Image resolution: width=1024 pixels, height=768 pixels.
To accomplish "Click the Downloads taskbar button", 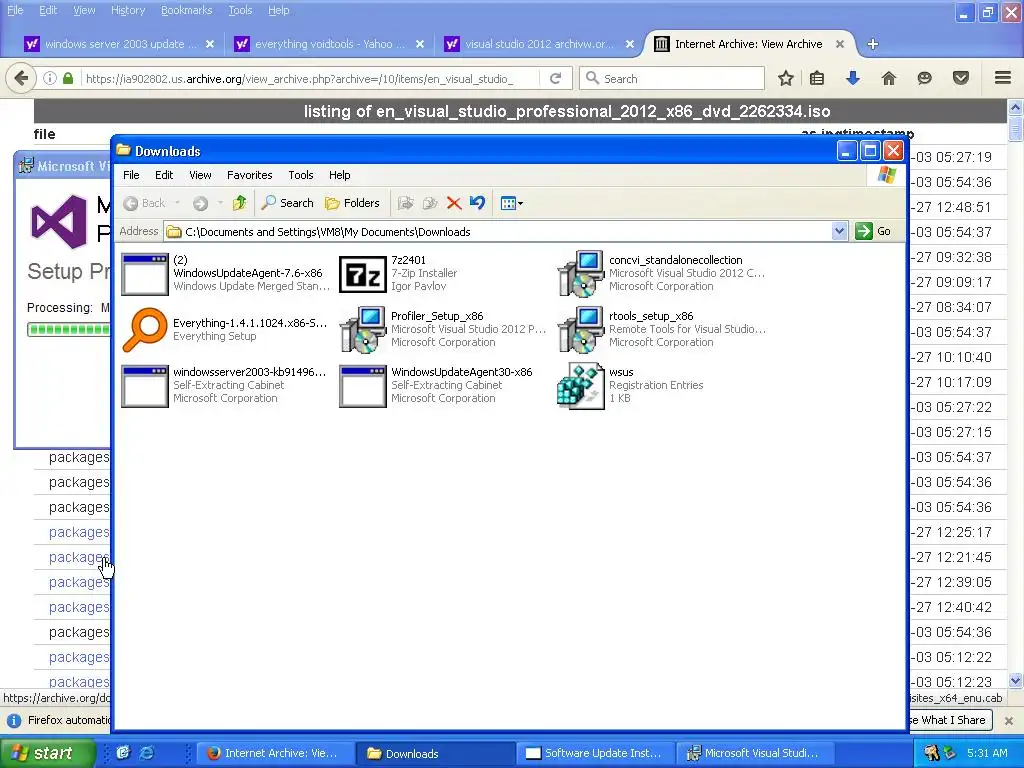I will [435, 753].
